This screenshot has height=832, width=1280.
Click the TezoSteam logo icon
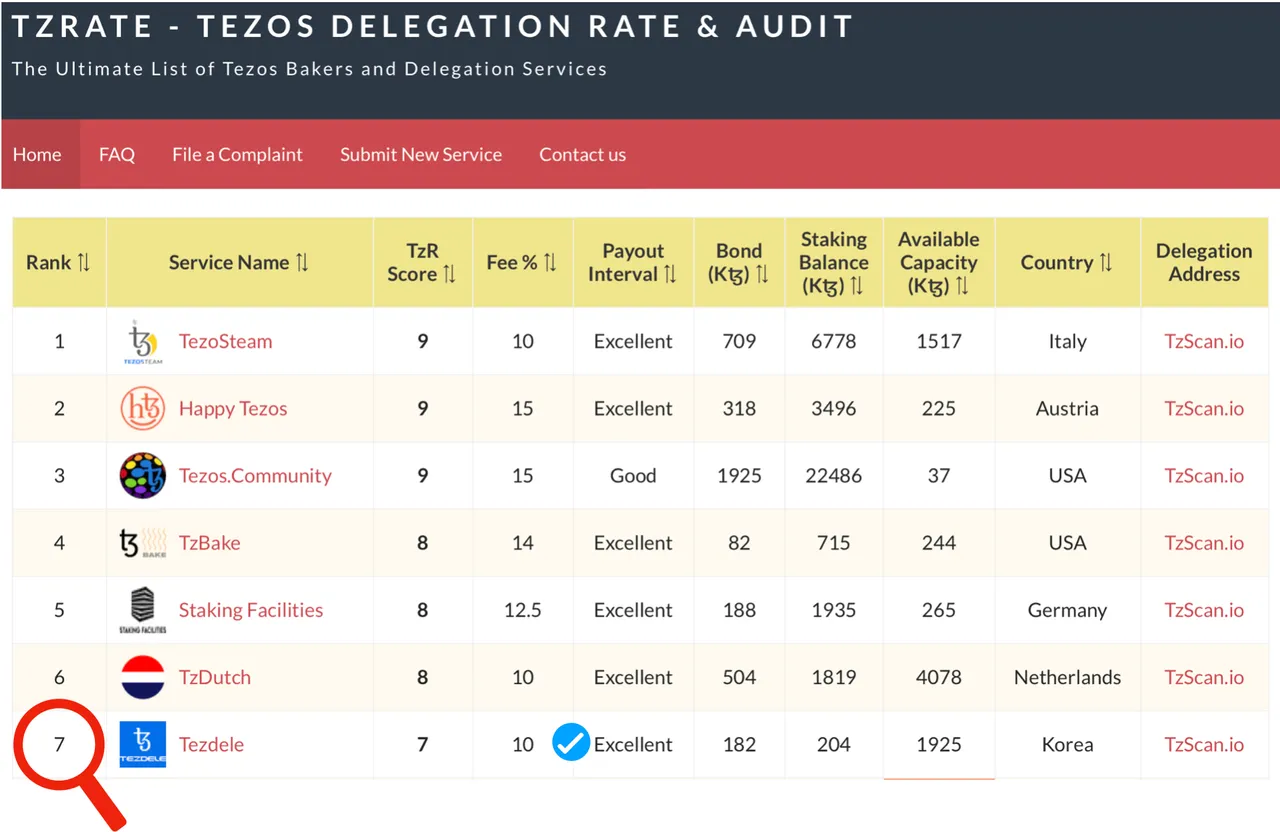tap(143, 343)
